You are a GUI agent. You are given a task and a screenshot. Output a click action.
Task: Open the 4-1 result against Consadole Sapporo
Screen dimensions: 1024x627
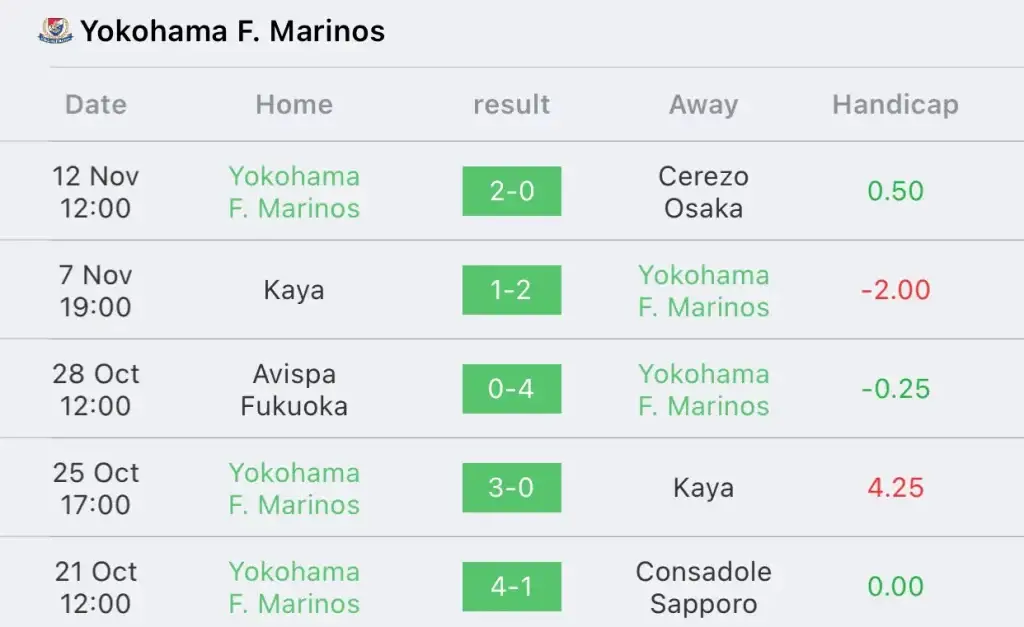pyautogui.click(x=511, y=587)
